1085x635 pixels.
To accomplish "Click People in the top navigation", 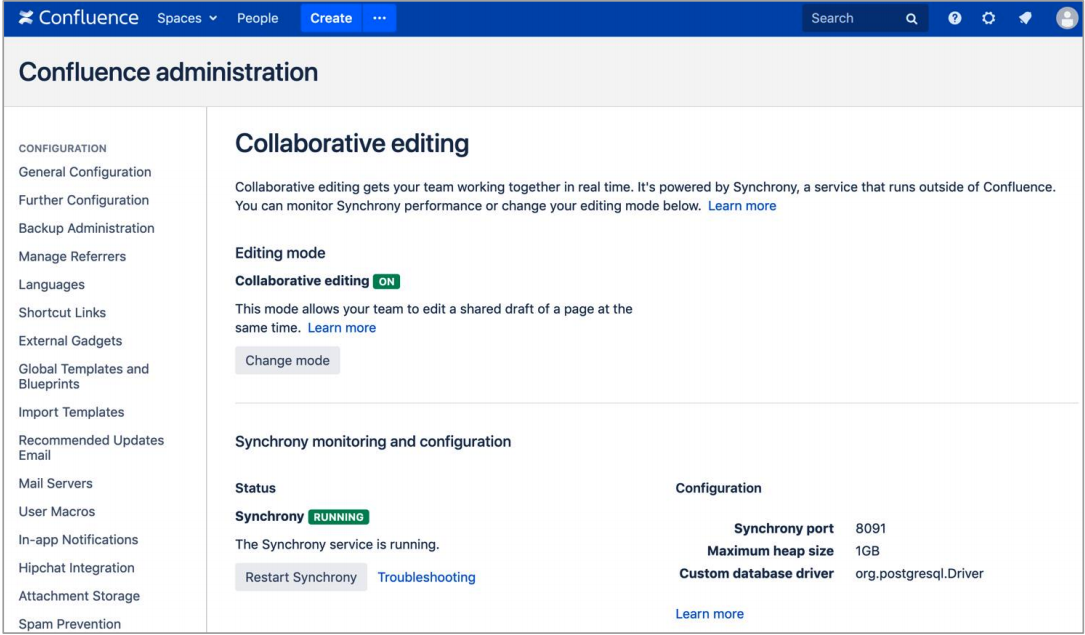I will pos(257,17).
